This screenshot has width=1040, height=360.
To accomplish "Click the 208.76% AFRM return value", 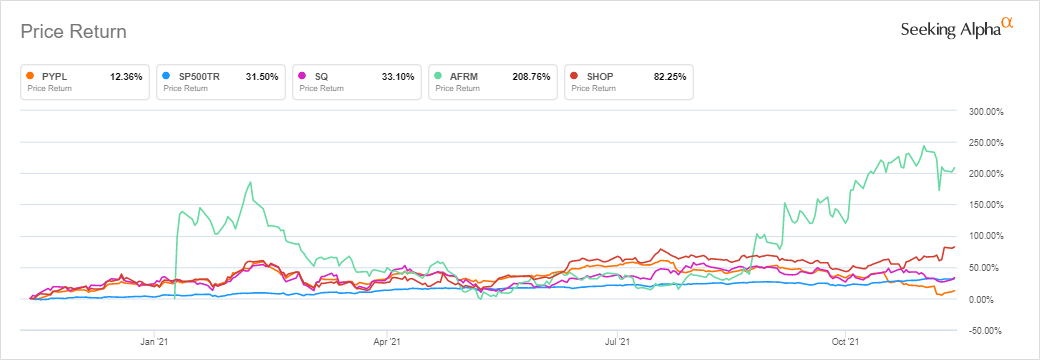I will [531, 77].
